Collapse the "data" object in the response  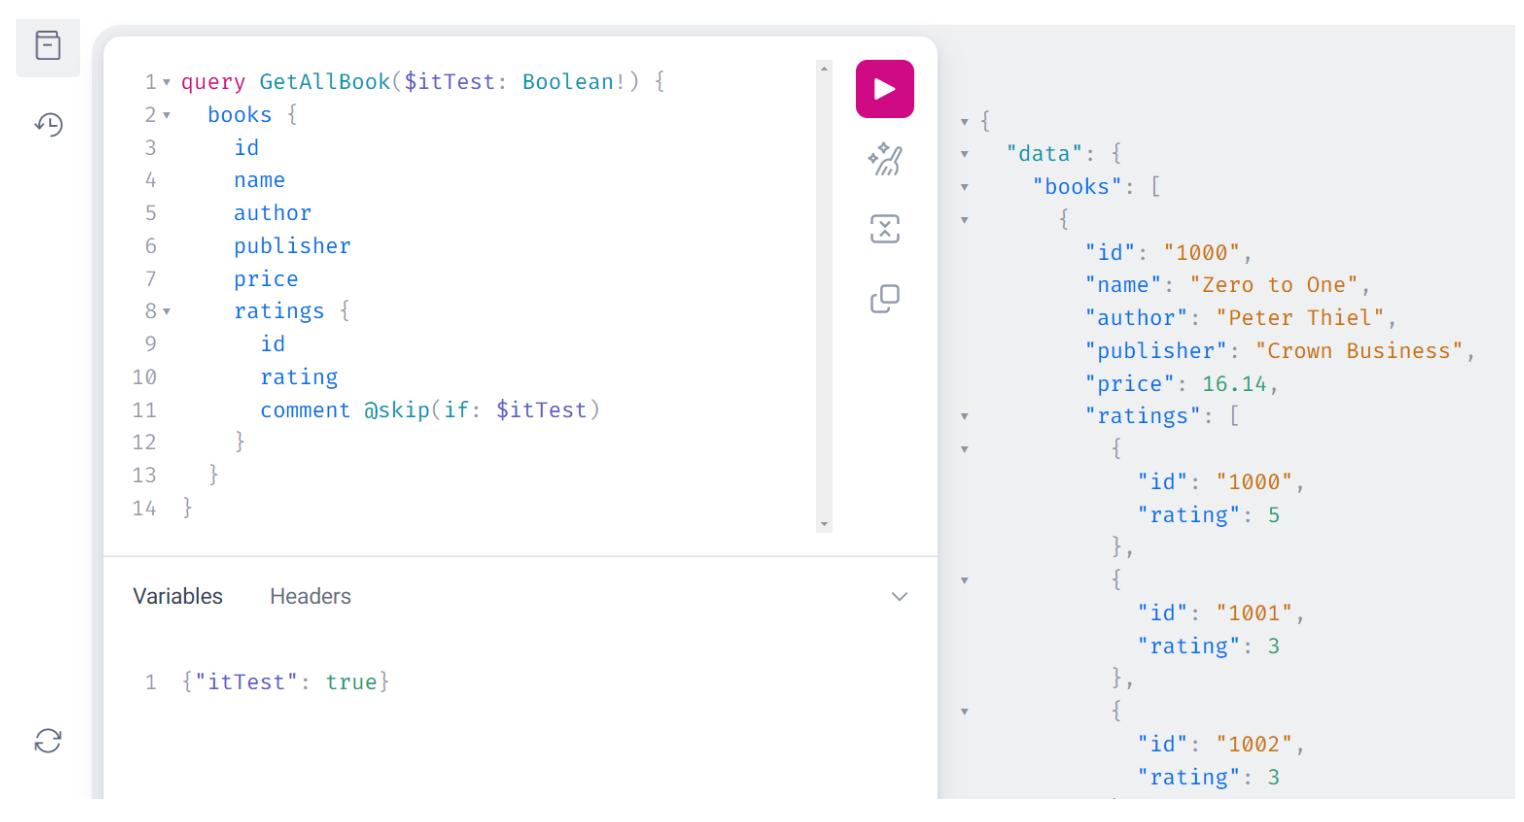(x=965, y=154)
